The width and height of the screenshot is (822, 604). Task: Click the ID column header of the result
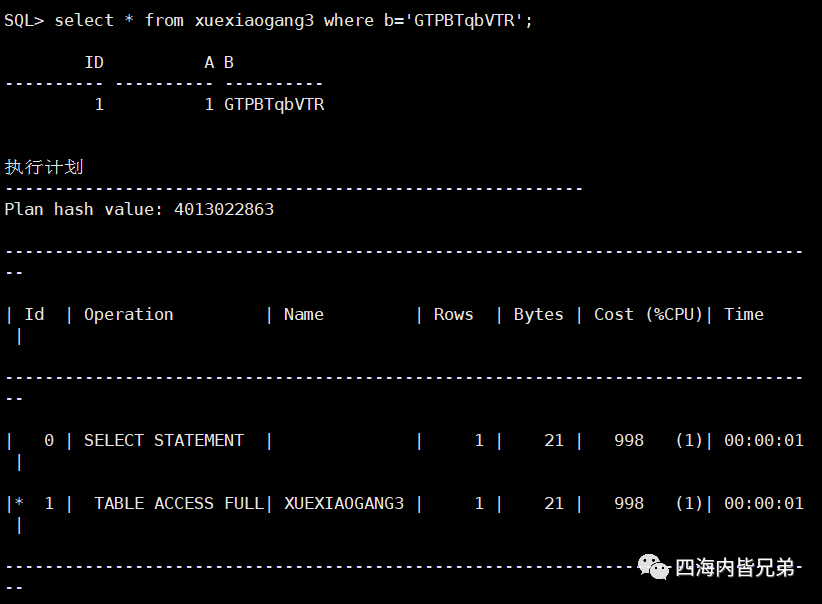point(94,63)
